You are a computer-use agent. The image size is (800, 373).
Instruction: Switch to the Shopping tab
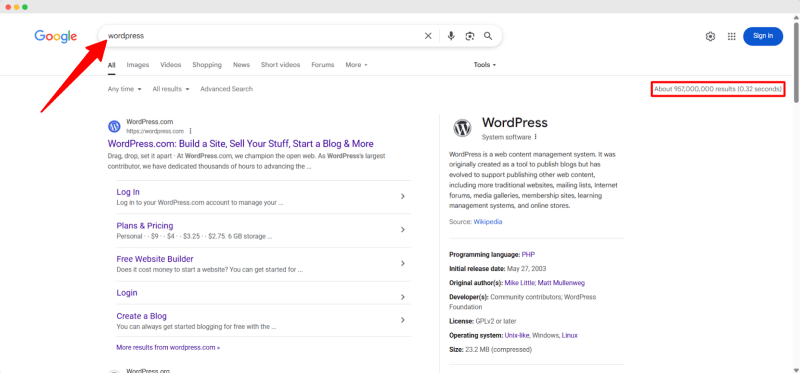[207, 65]
